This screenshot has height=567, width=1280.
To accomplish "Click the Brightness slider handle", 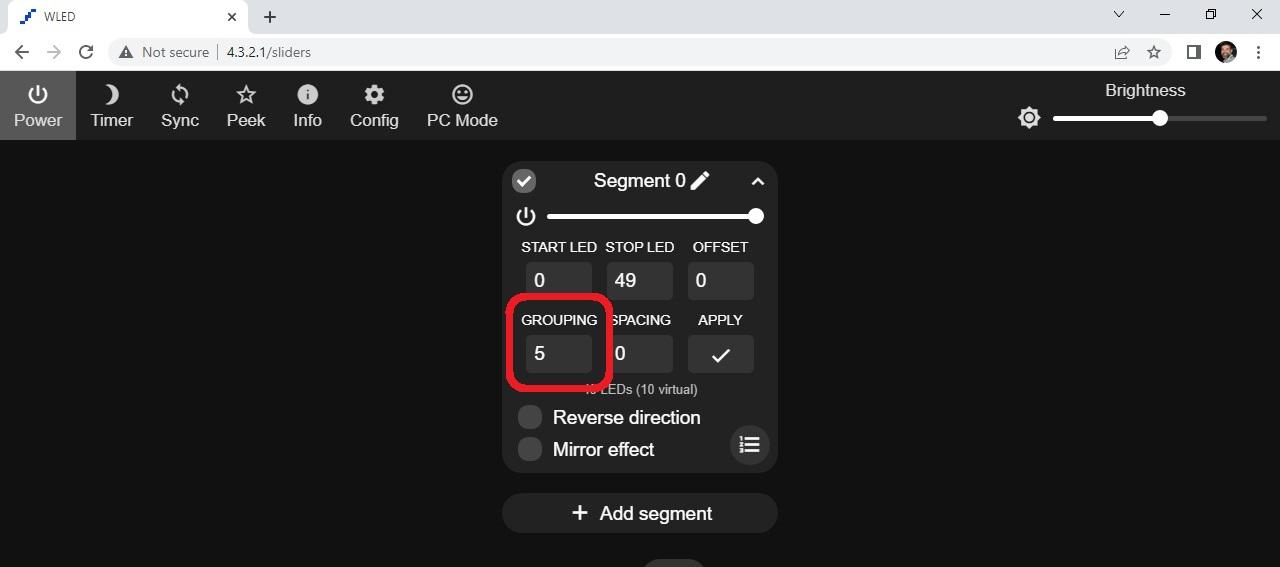I will click(1160, 118).
